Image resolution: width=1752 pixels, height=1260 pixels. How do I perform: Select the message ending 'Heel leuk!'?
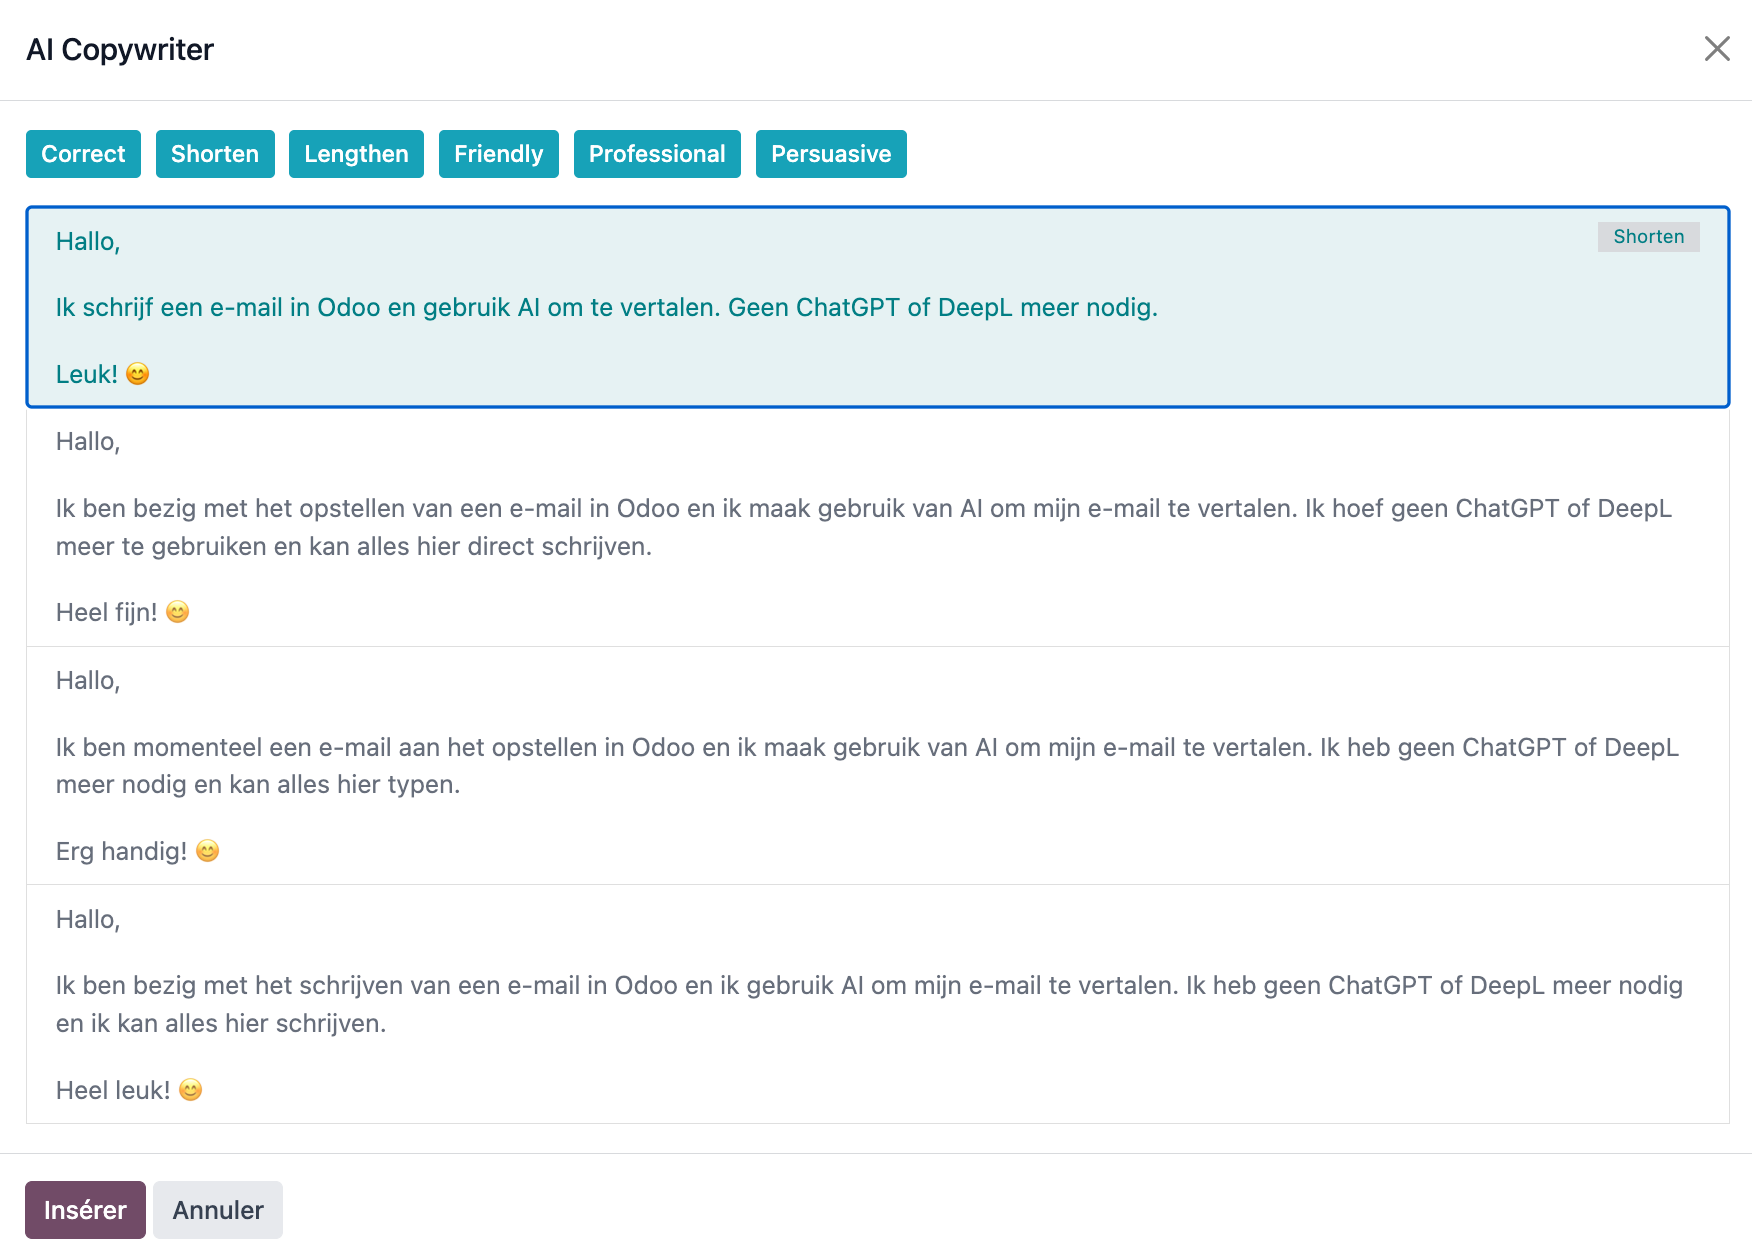[877, 1004]
